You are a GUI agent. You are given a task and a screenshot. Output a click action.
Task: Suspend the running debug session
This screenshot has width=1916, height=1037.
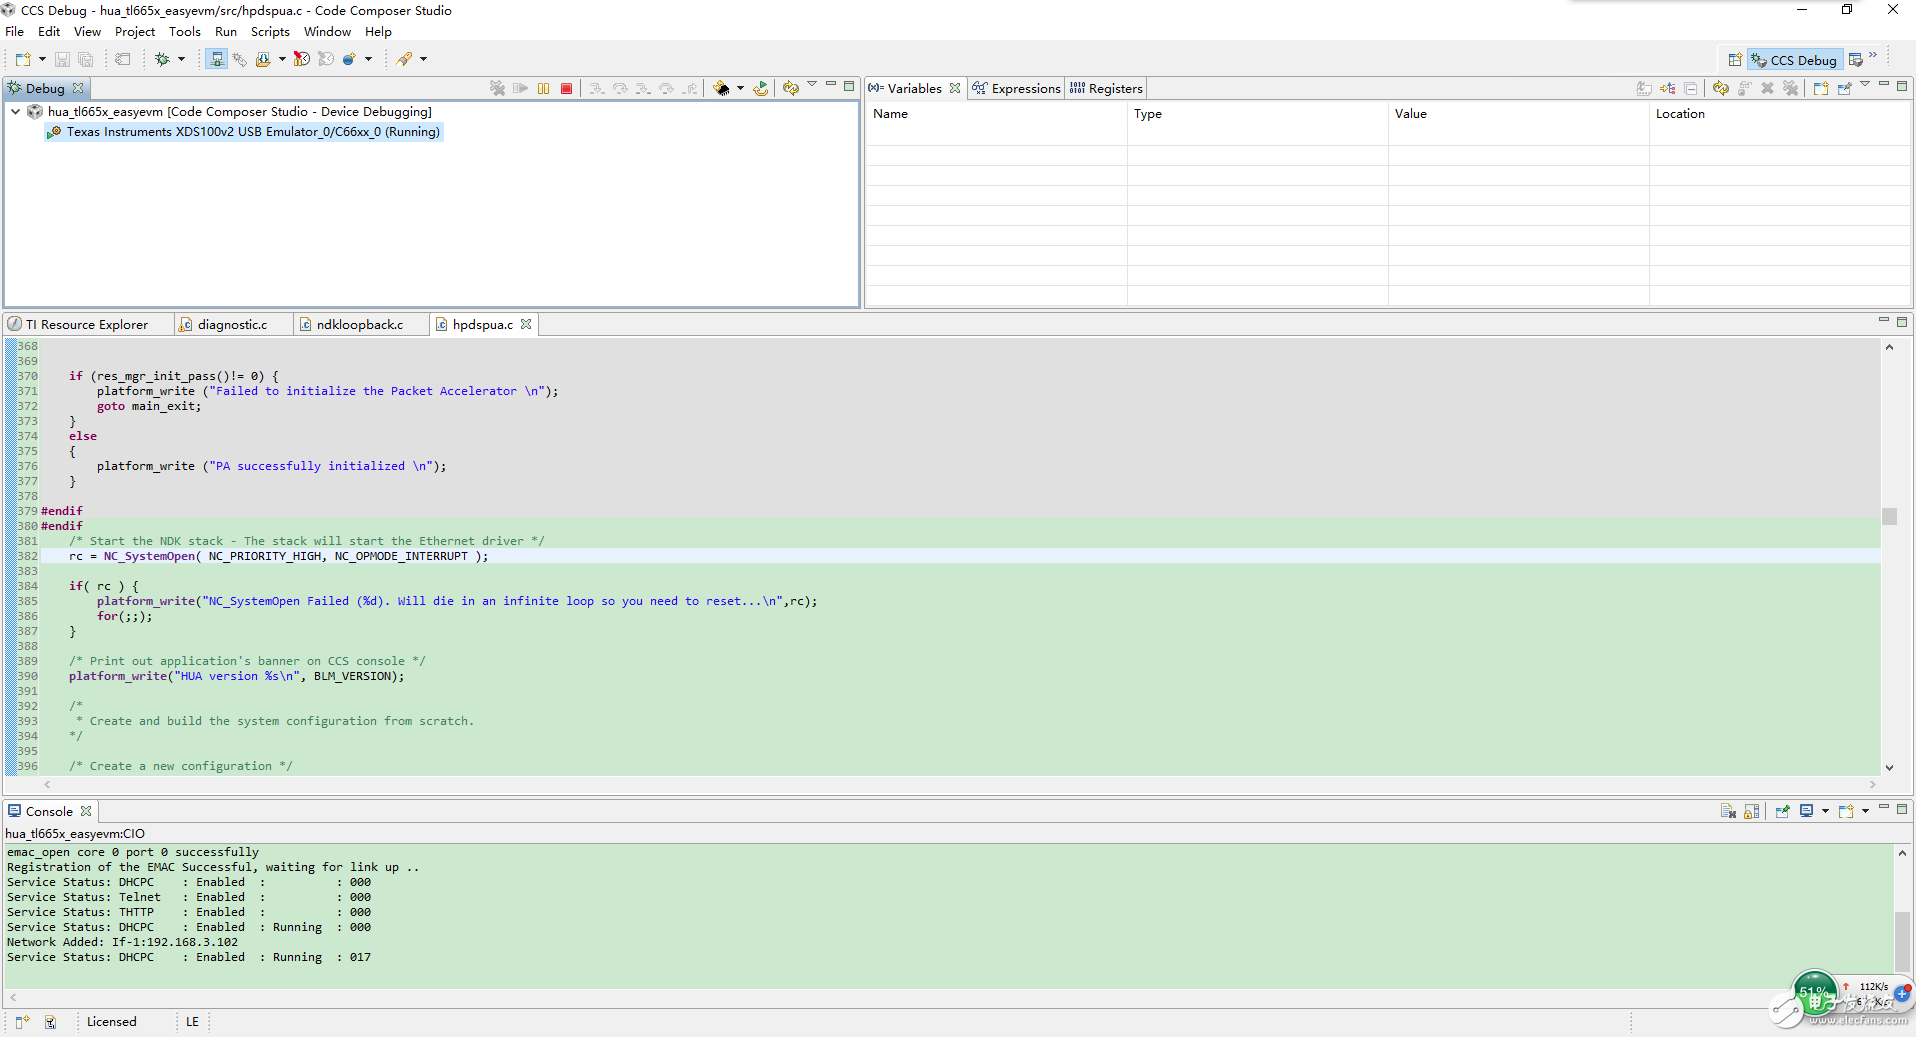tap(543, 89)
